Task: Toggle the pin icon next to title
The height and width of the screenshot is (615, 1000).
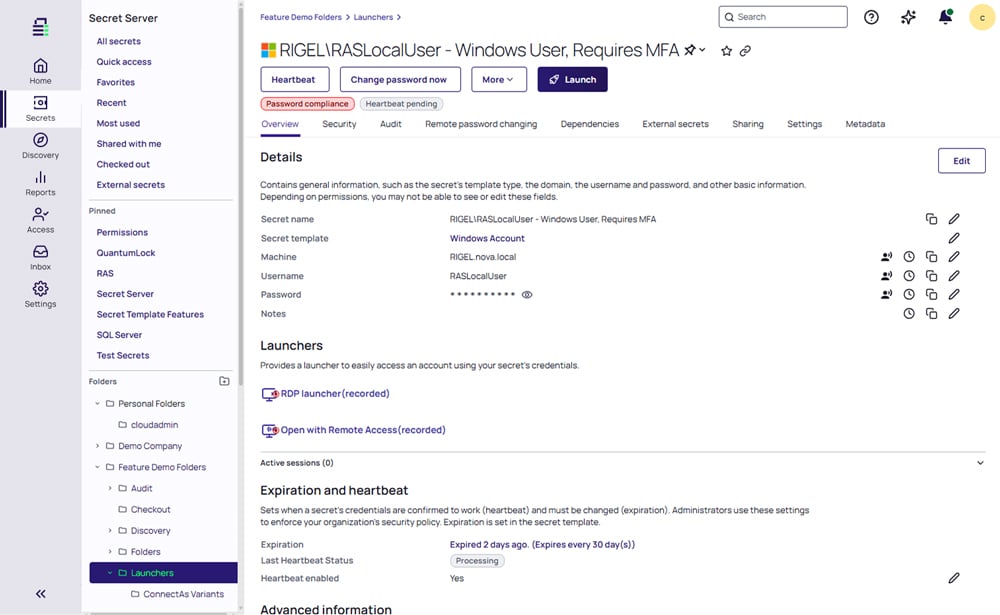Action: [690, 50]
